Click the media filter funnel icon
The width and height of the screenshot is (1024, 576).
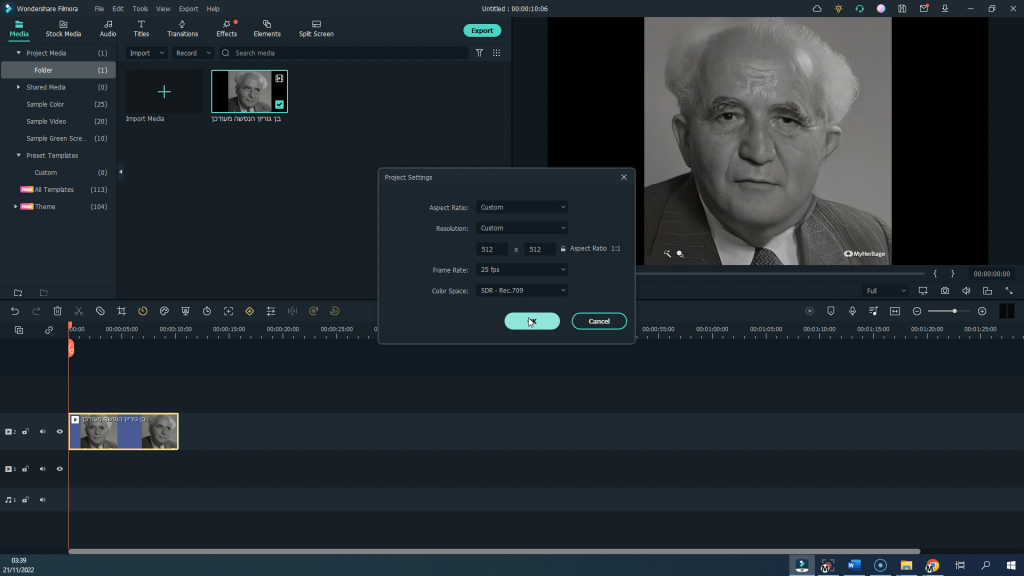click(x=479, y=53)
